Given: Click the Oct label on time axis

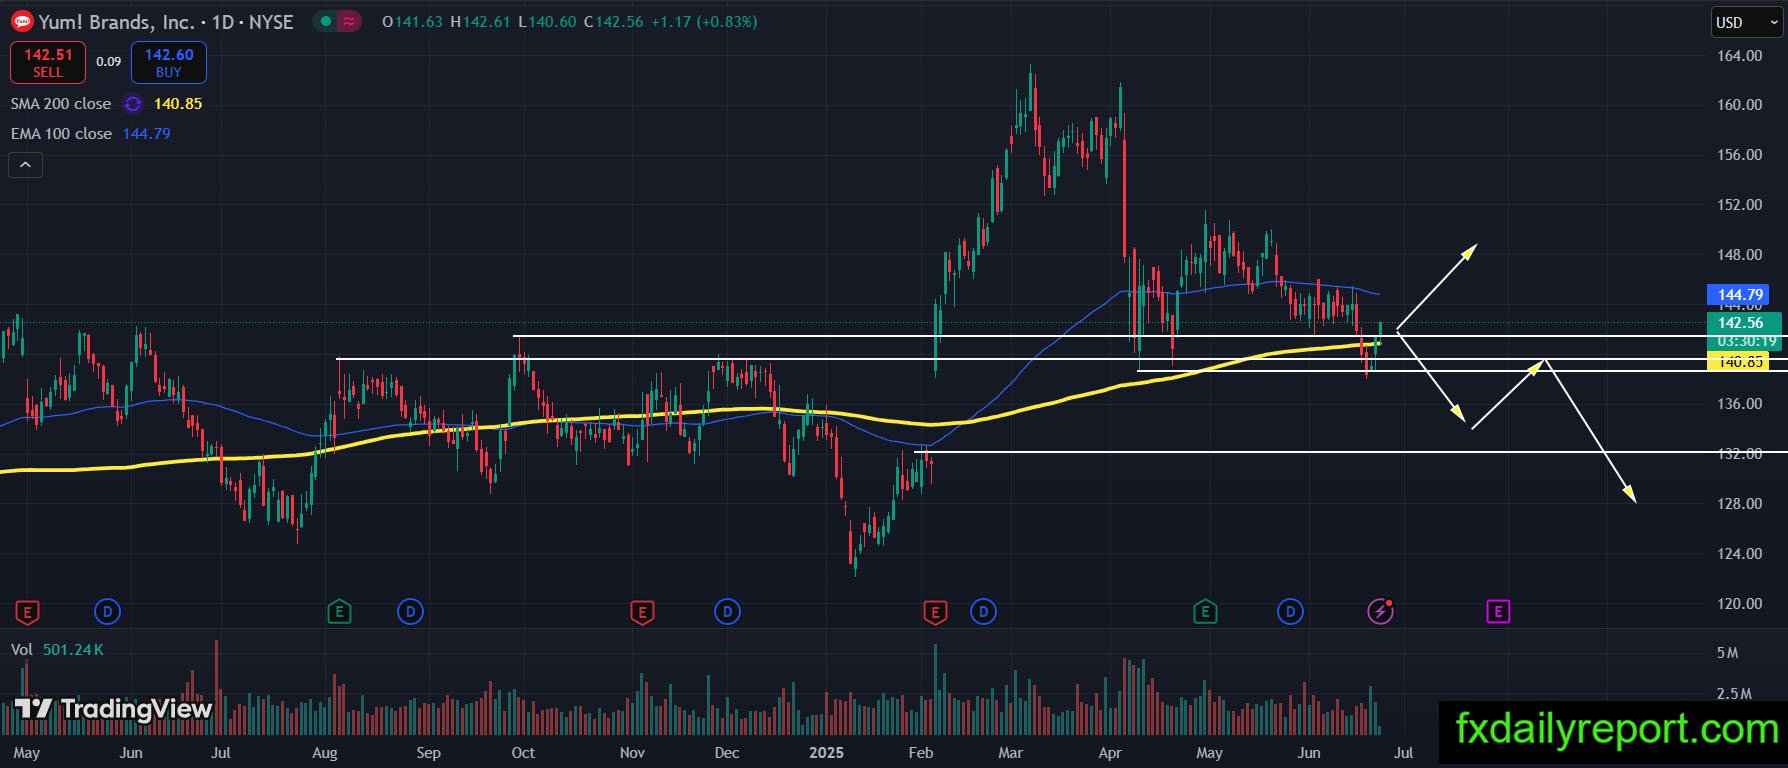Looking at the screenshot, I should point(523,753).
